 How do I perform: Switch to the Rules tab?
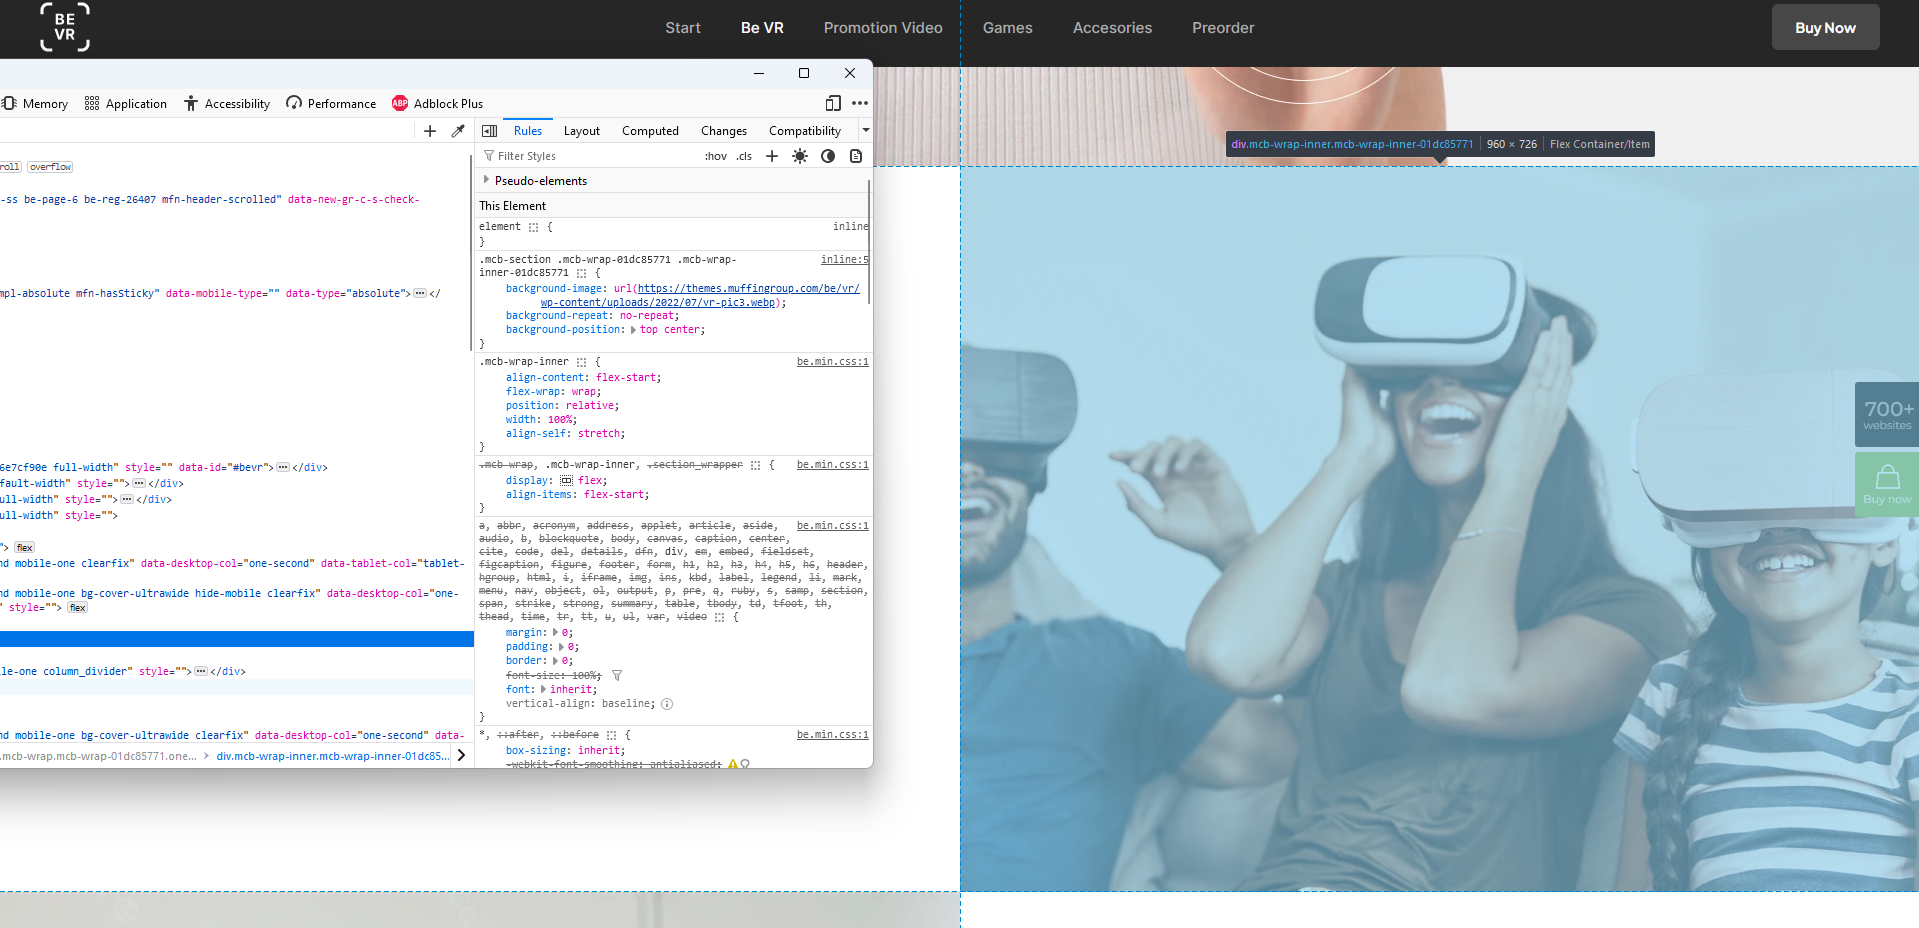(528, 131)
